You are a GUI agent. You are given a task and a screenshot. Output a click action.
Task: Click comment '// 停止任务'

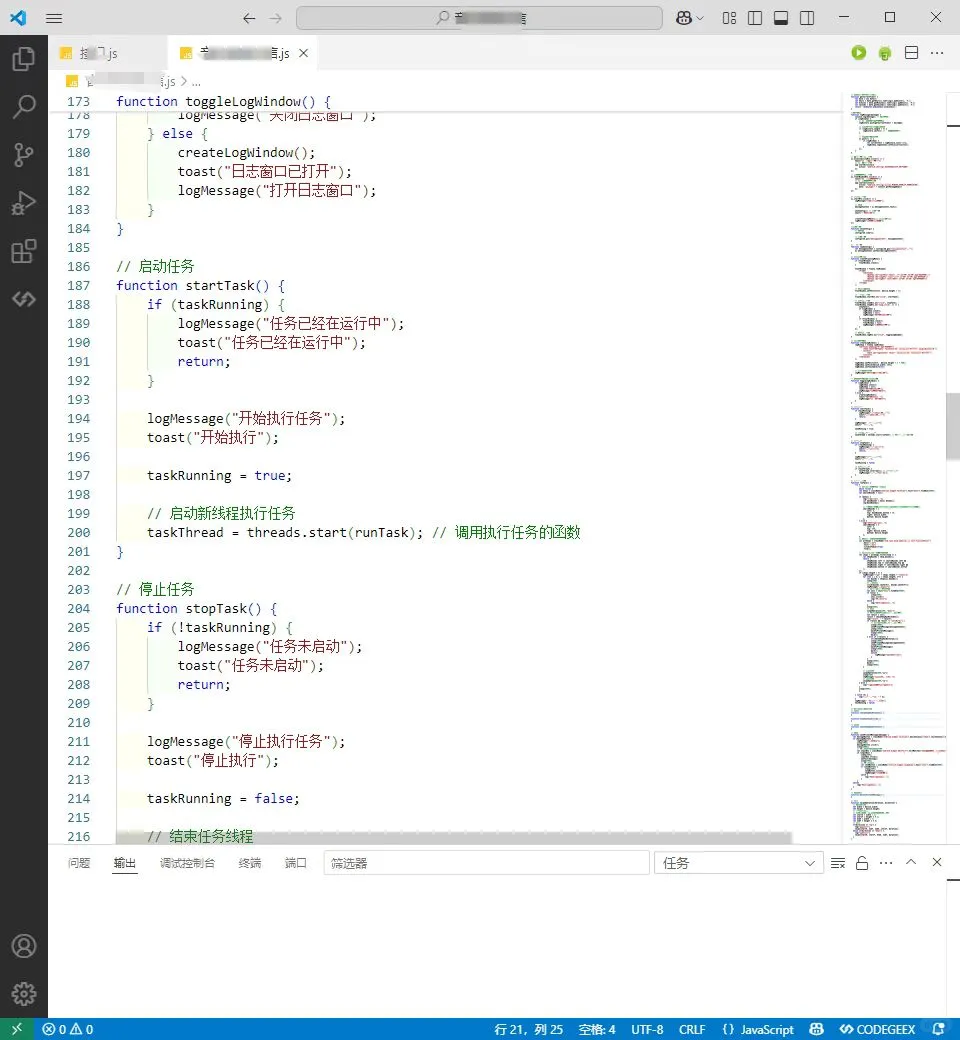pyautogui.click(x=155, y=589)
